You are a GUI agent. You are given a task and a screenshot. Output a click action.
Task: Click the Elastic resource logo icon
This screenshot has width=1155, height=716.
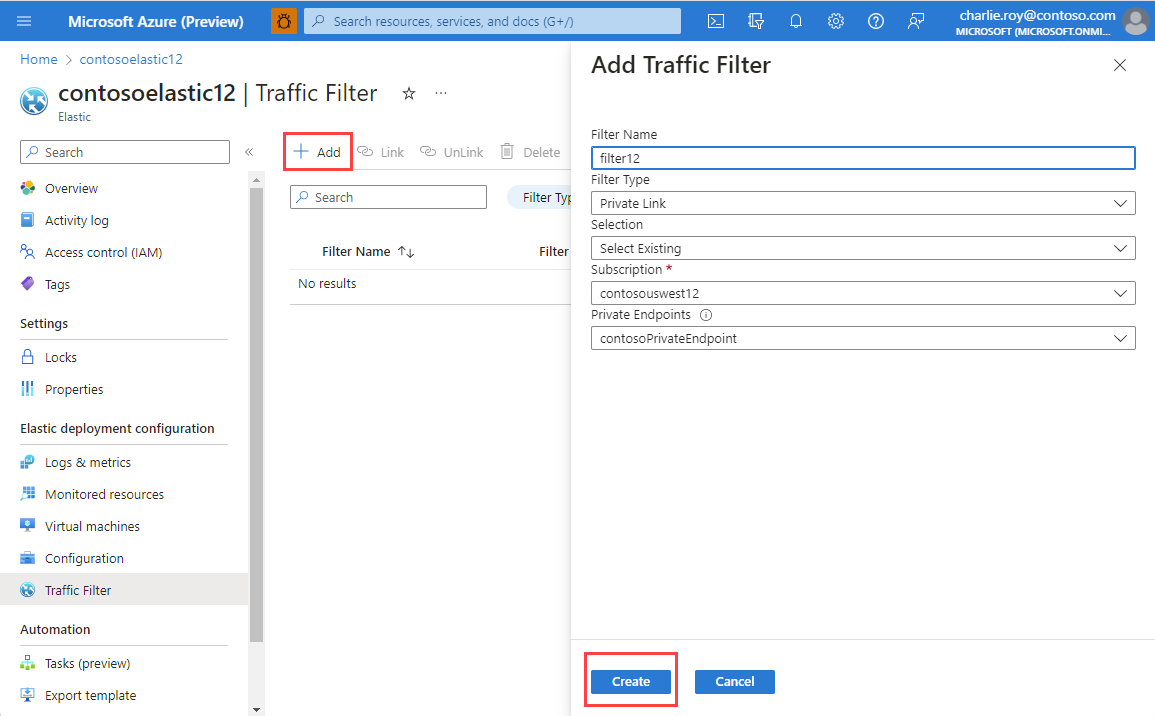pyautogui.click(x=34, y=102)
